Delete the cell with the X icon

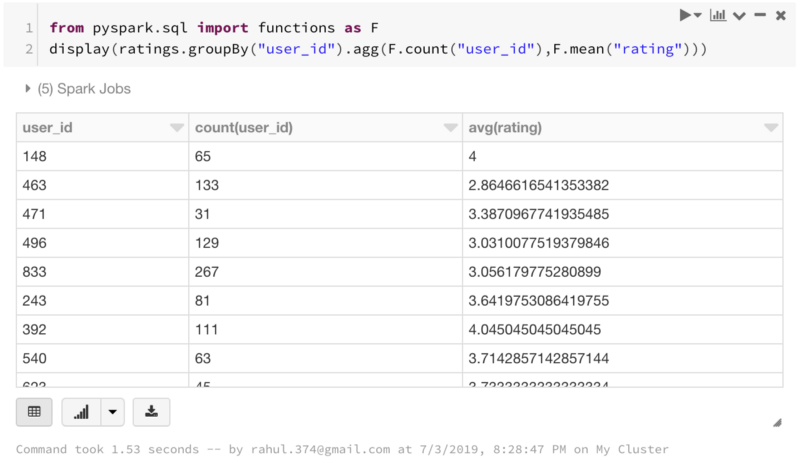[780, 15]
